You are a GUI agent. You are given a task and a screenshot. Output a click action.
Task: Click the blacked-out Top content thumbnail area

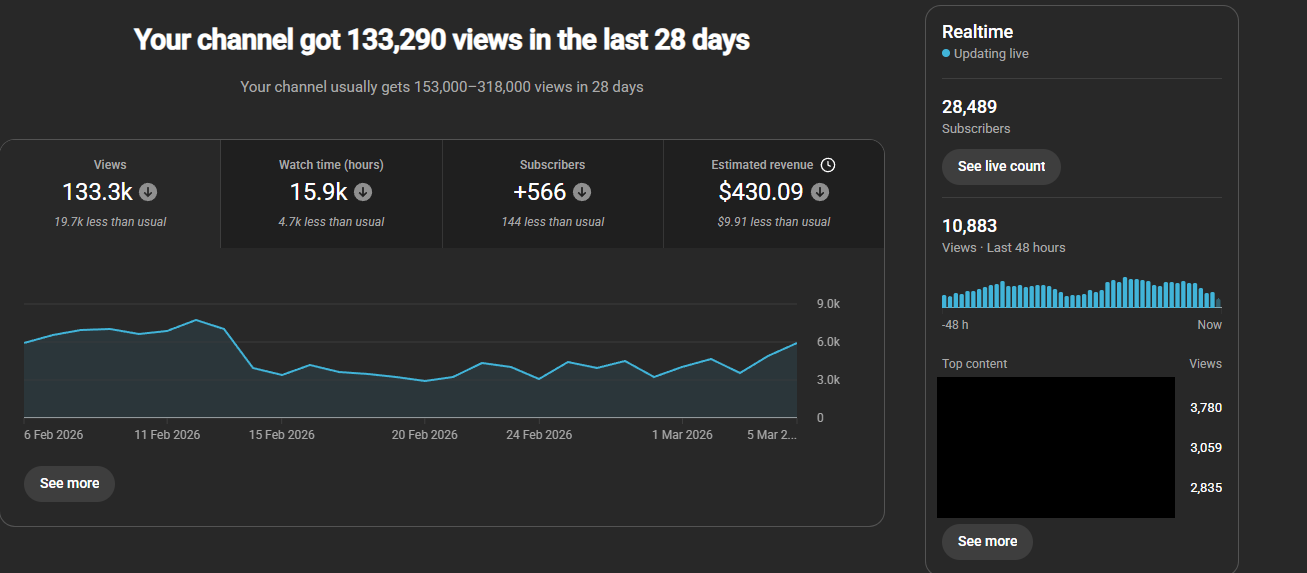tap(1055, 447)
